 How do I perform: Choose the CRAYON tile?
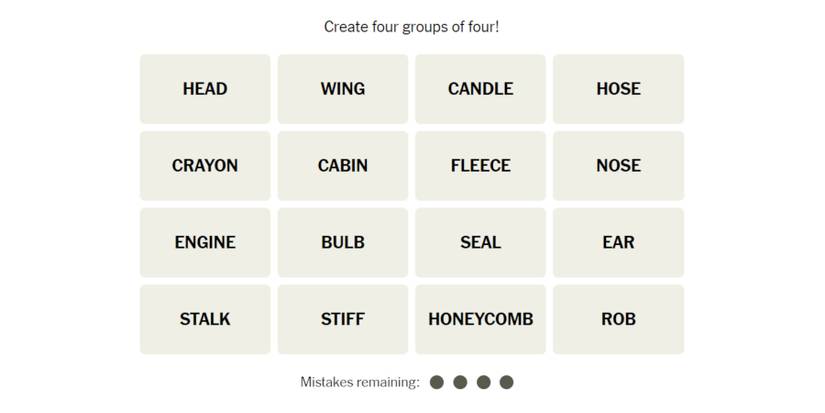205,166
